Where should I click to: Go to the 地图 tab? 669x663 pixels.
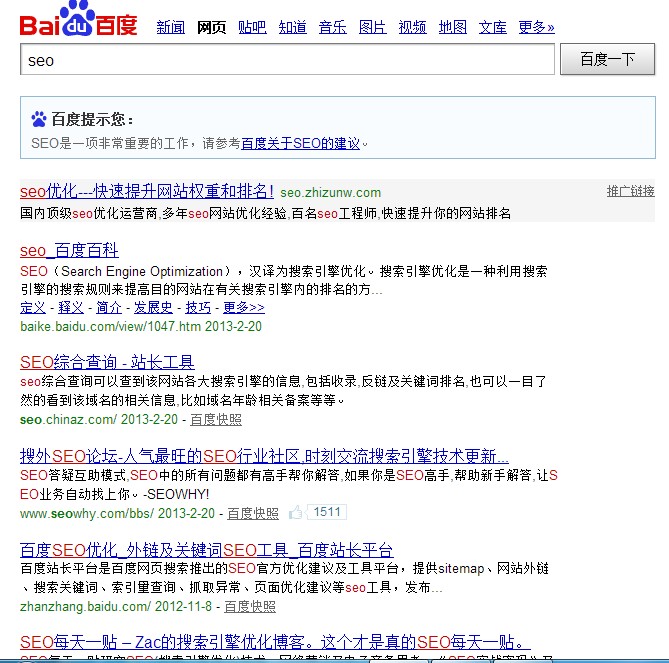tap(452, 27)
